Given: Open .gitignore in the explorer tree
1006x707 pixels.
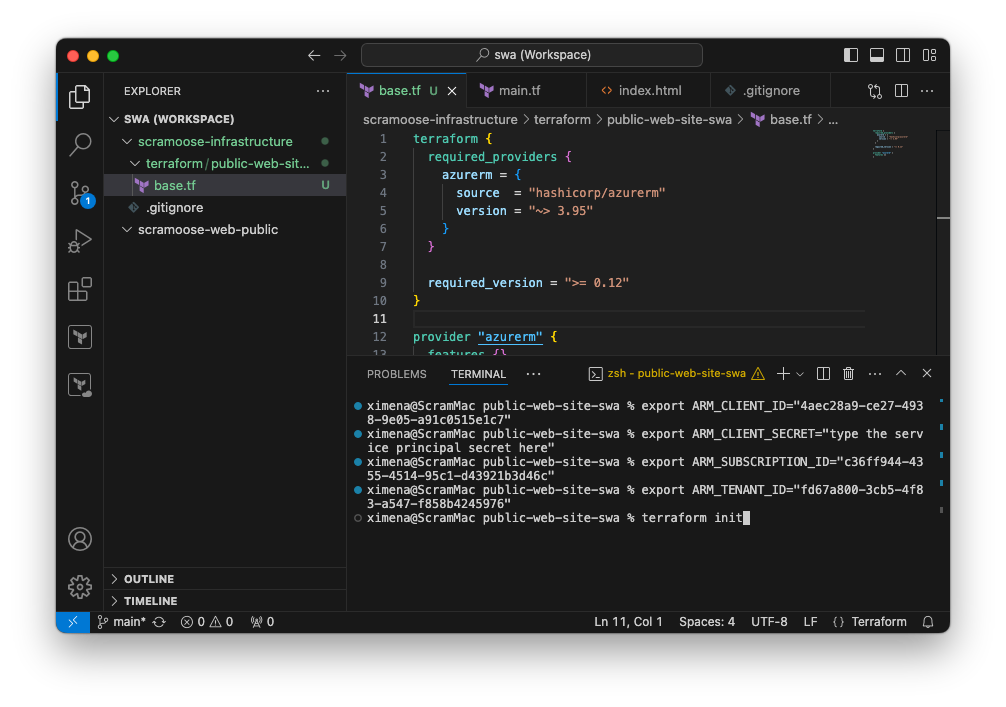Looking at the screenshot, I should [x=225, y=207].
